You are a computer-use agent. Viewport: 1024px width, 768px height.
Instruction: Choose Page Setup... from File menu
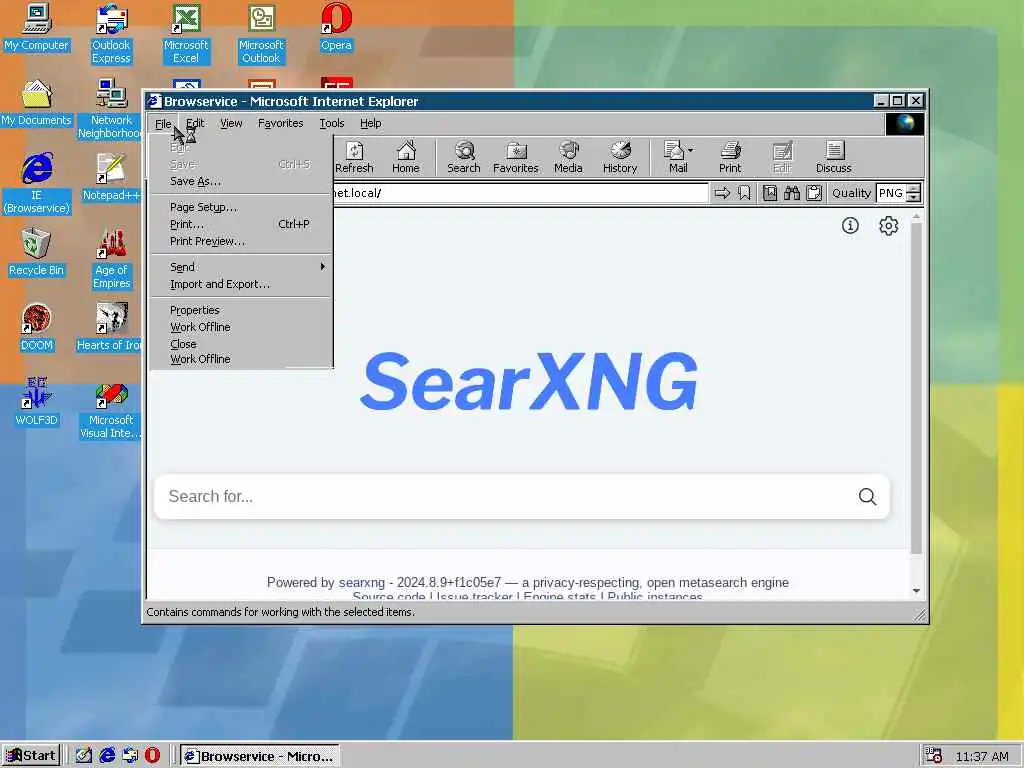click(x=241, y=207)
